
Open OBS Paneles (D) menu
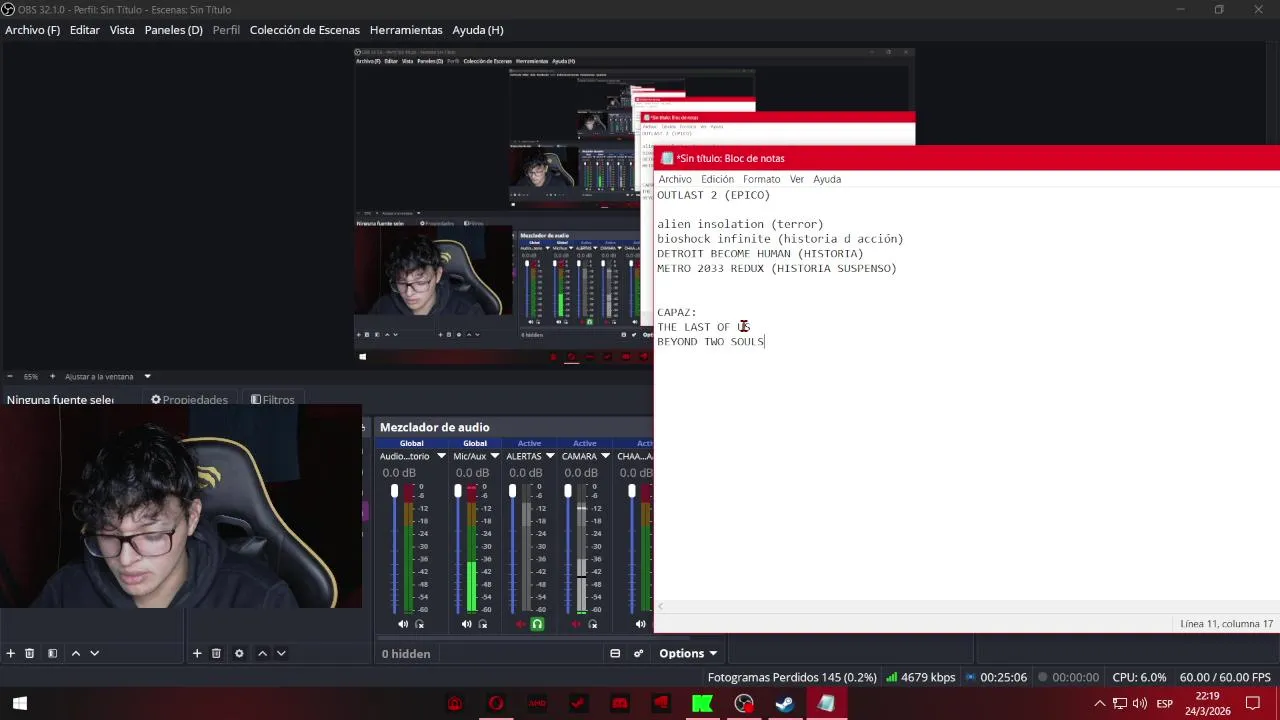click(x=173, y=30)
